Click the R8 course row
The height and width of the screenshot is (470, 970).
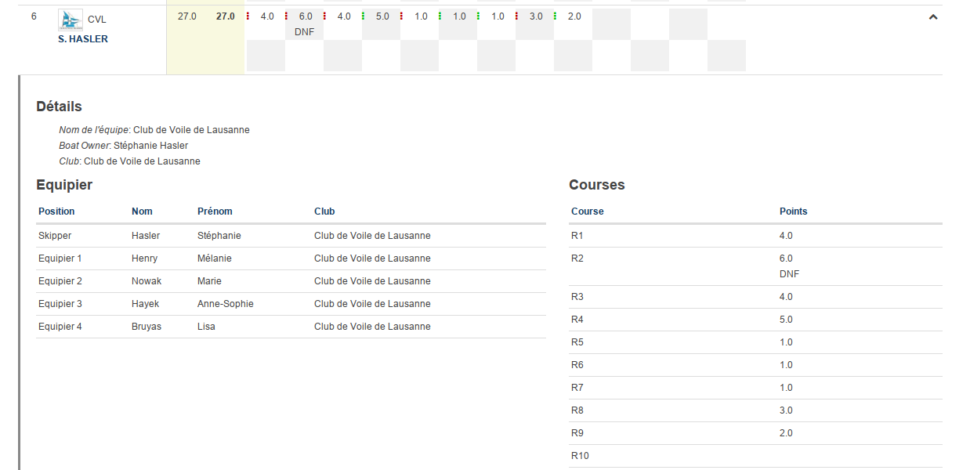tap(755, 410)
